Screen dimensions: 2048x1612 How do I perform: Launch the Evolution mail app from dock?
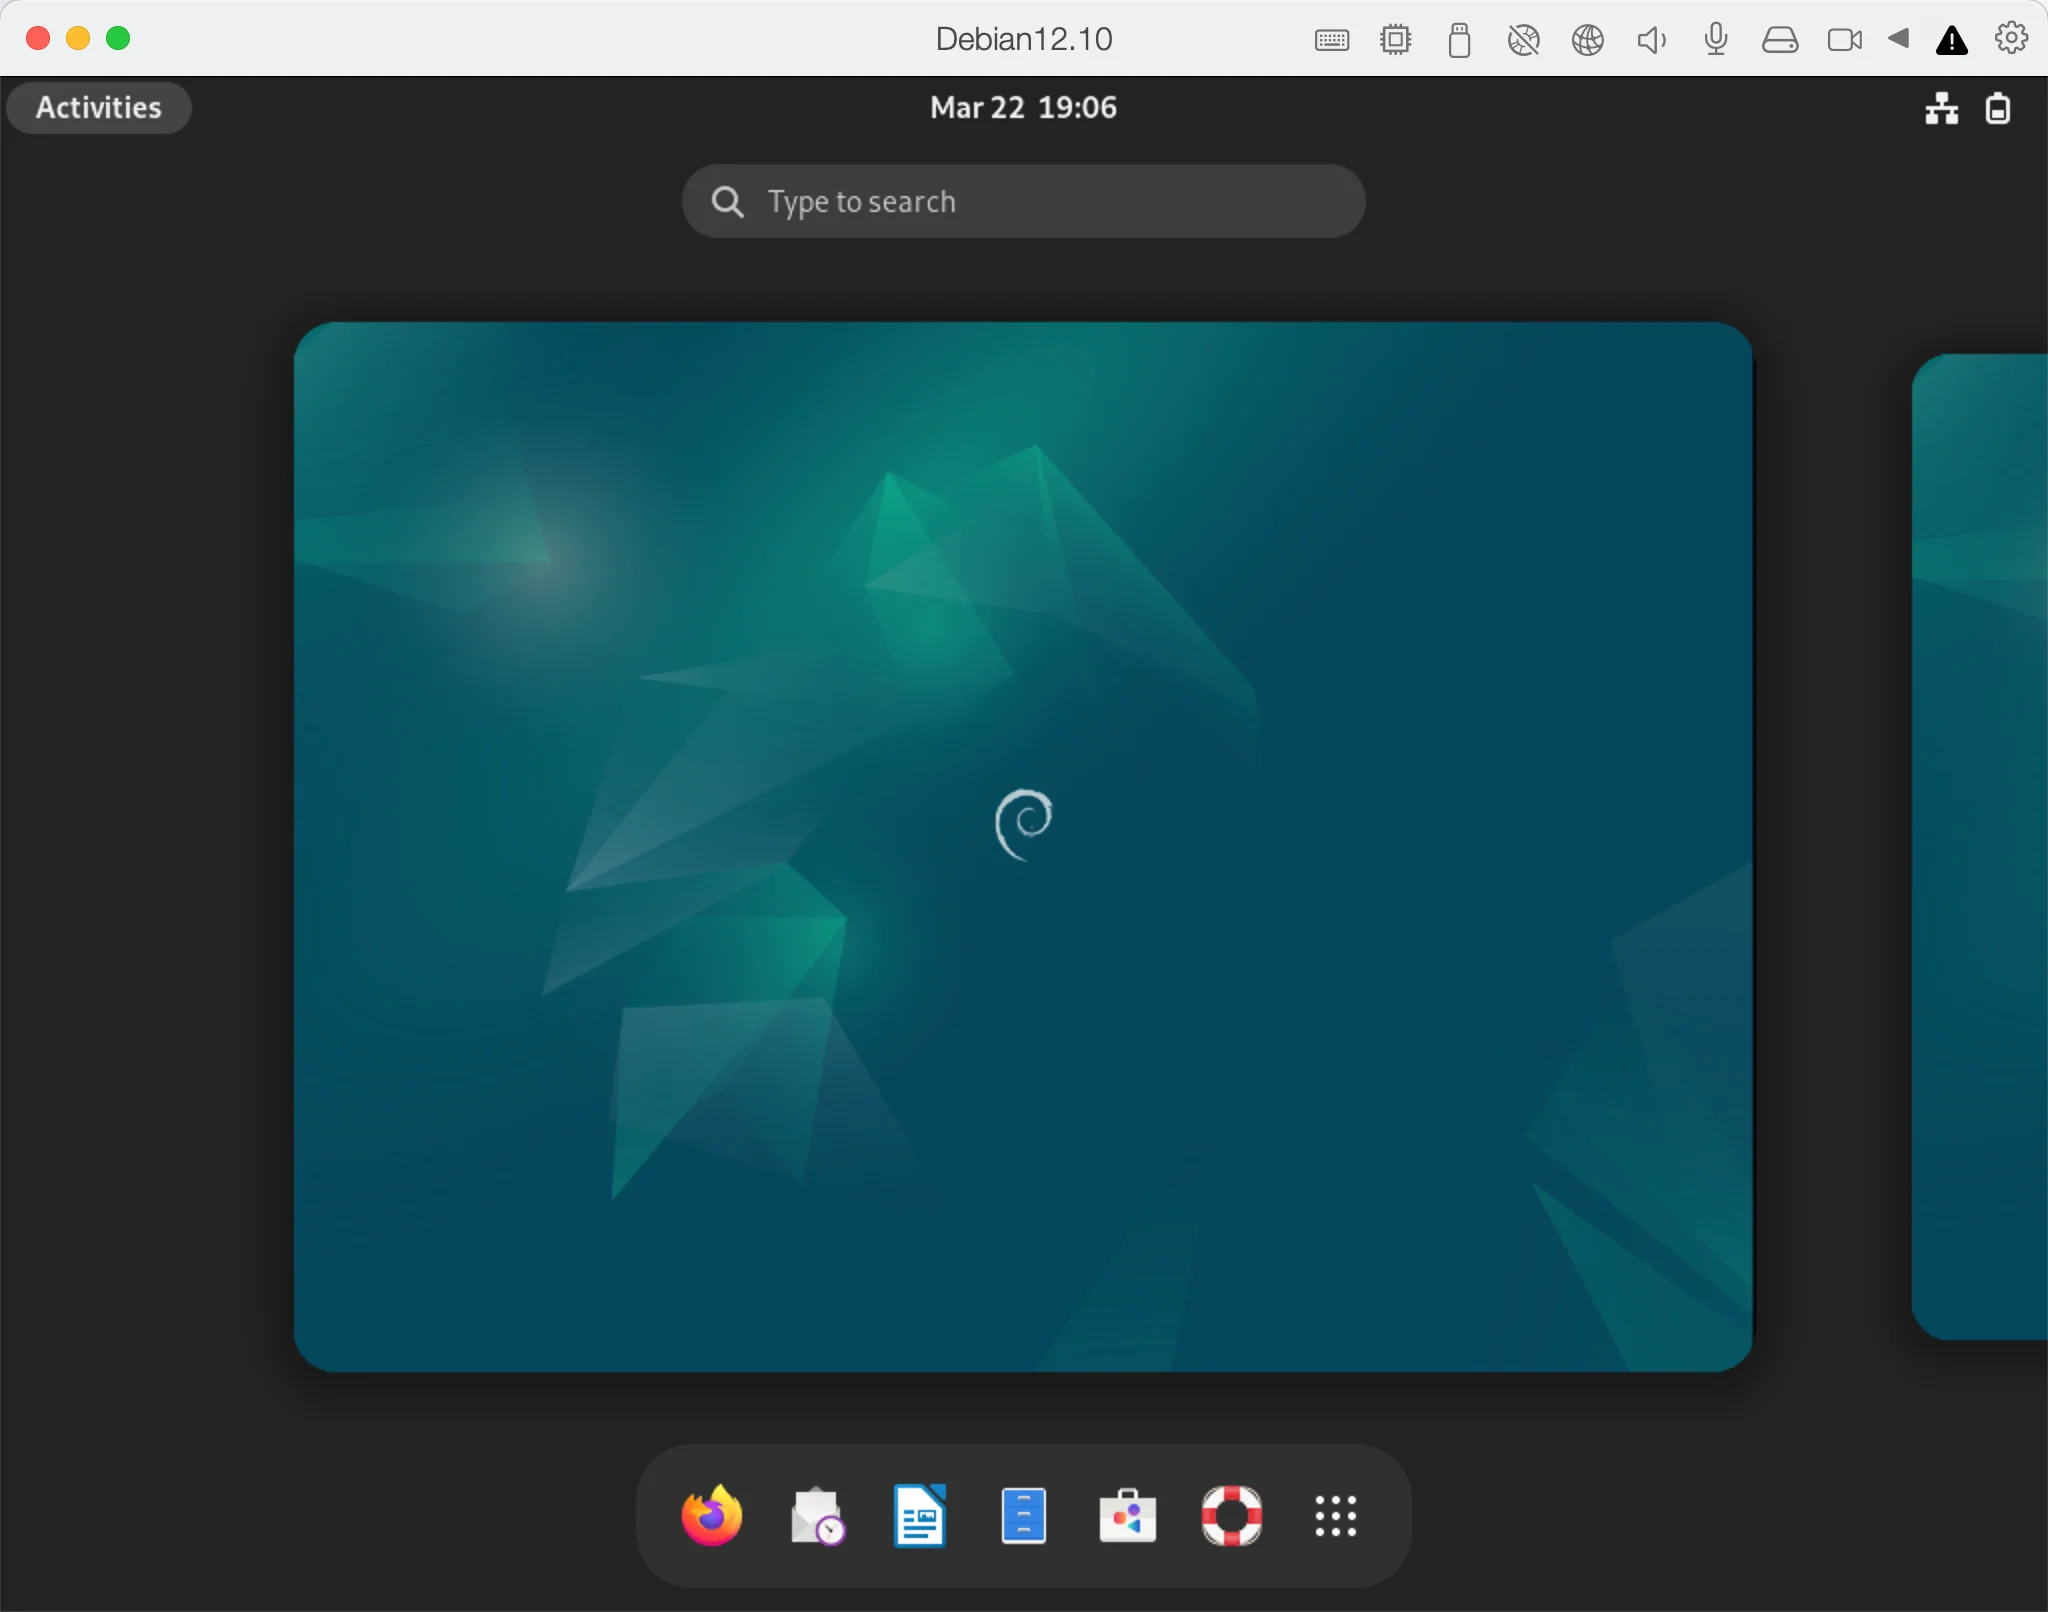point(817,1516)
